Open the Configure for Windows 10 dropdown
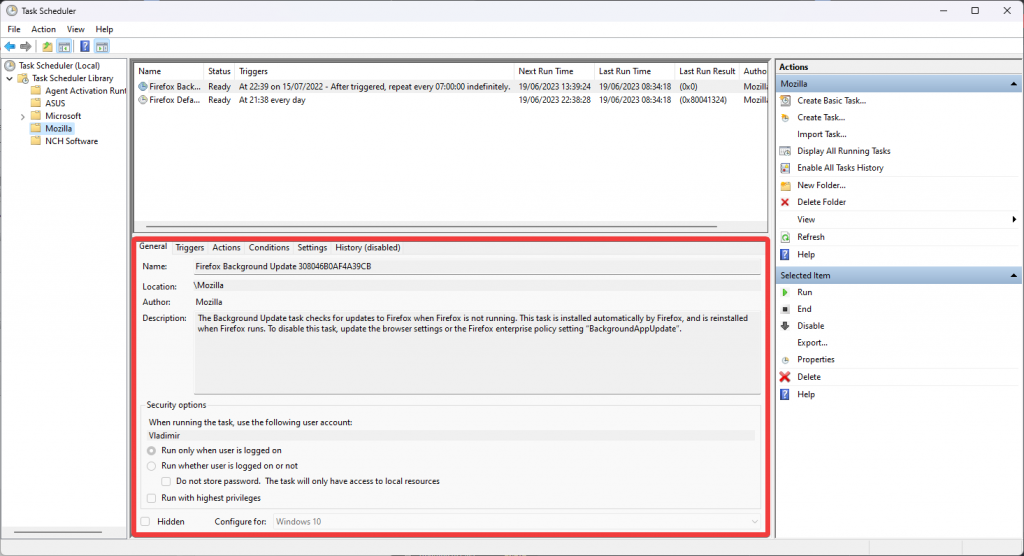 click(x=755, y=522)
